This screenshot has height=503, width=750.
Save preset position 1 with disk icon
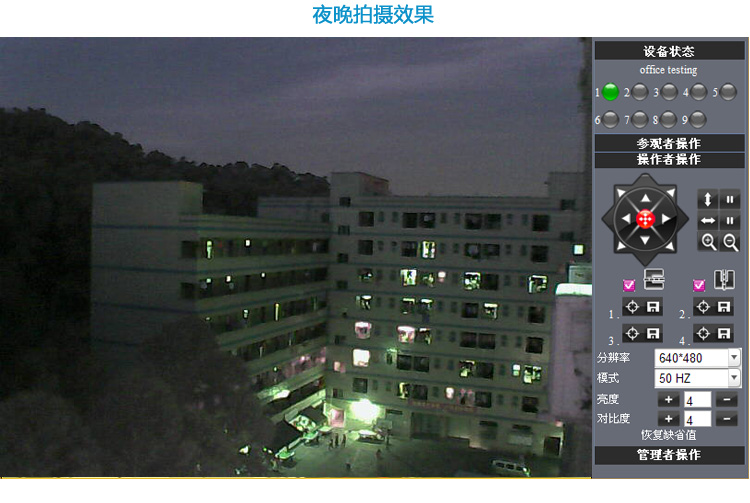point(653,308)
